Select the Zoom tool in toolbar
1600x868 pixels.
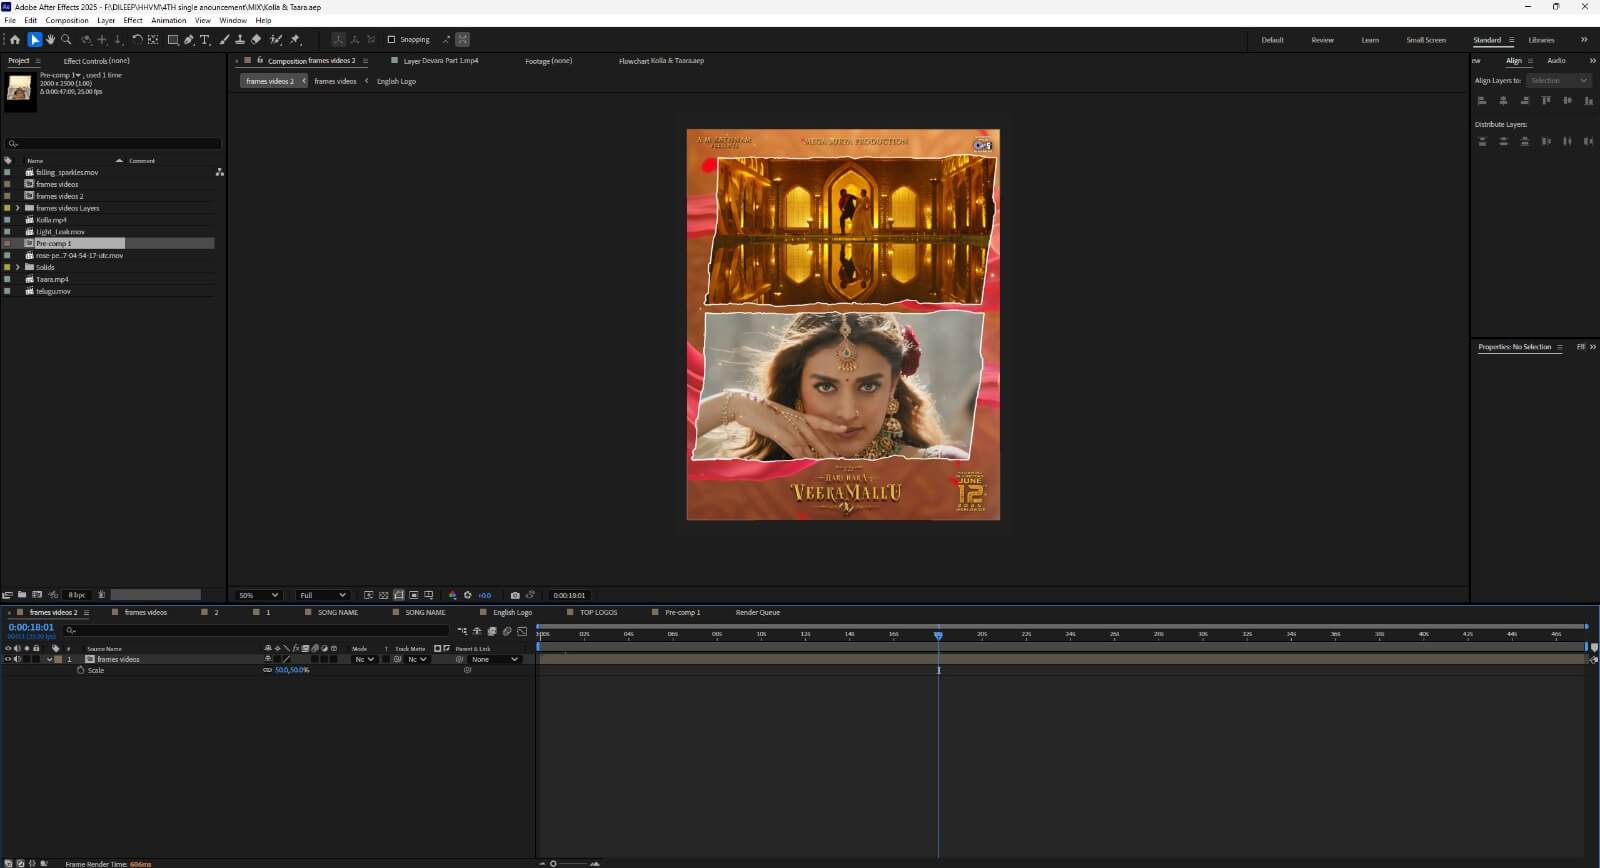point(66,40)
